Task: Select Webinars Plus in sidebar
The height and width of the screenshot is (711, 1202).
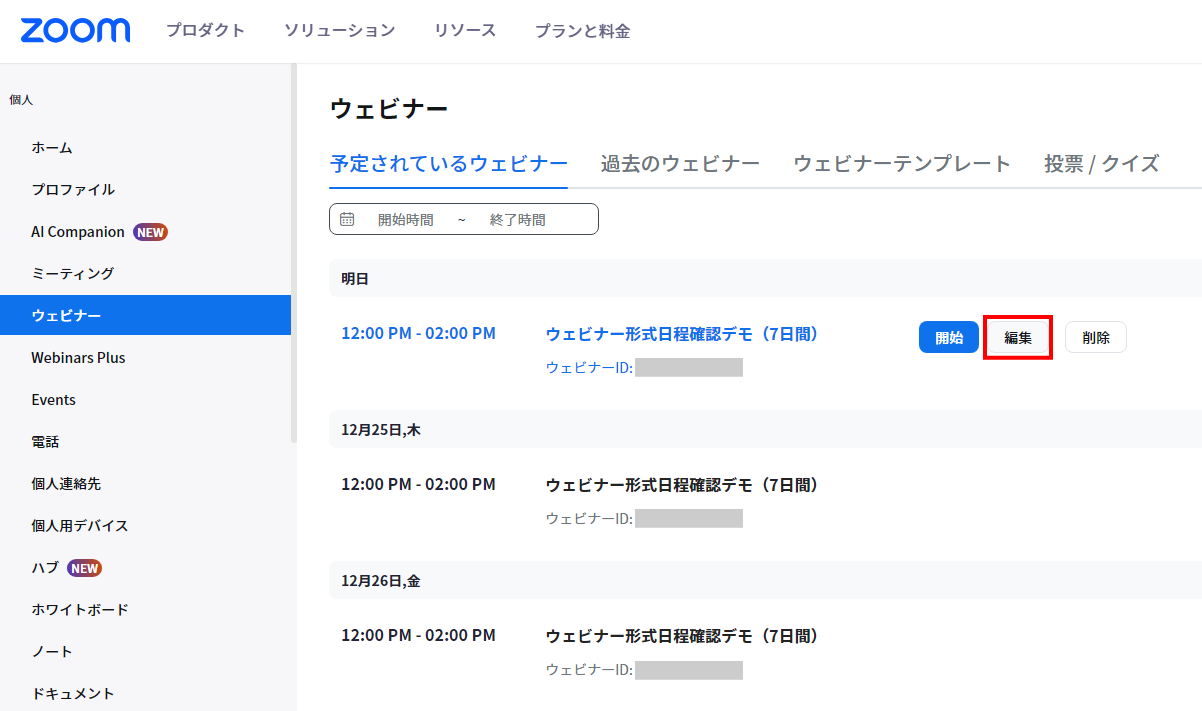Action: (78, 358)
